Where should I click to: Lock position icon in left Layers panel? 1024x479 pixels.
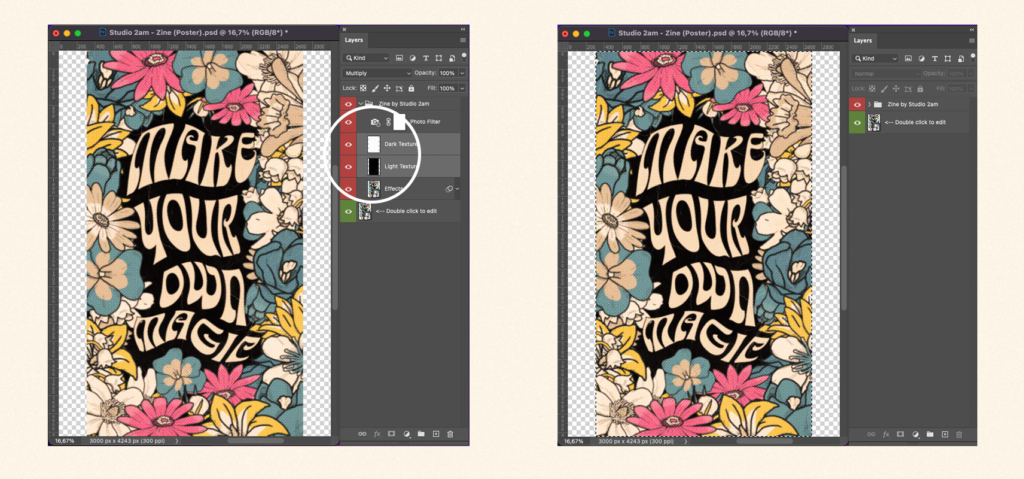(387, 88)
